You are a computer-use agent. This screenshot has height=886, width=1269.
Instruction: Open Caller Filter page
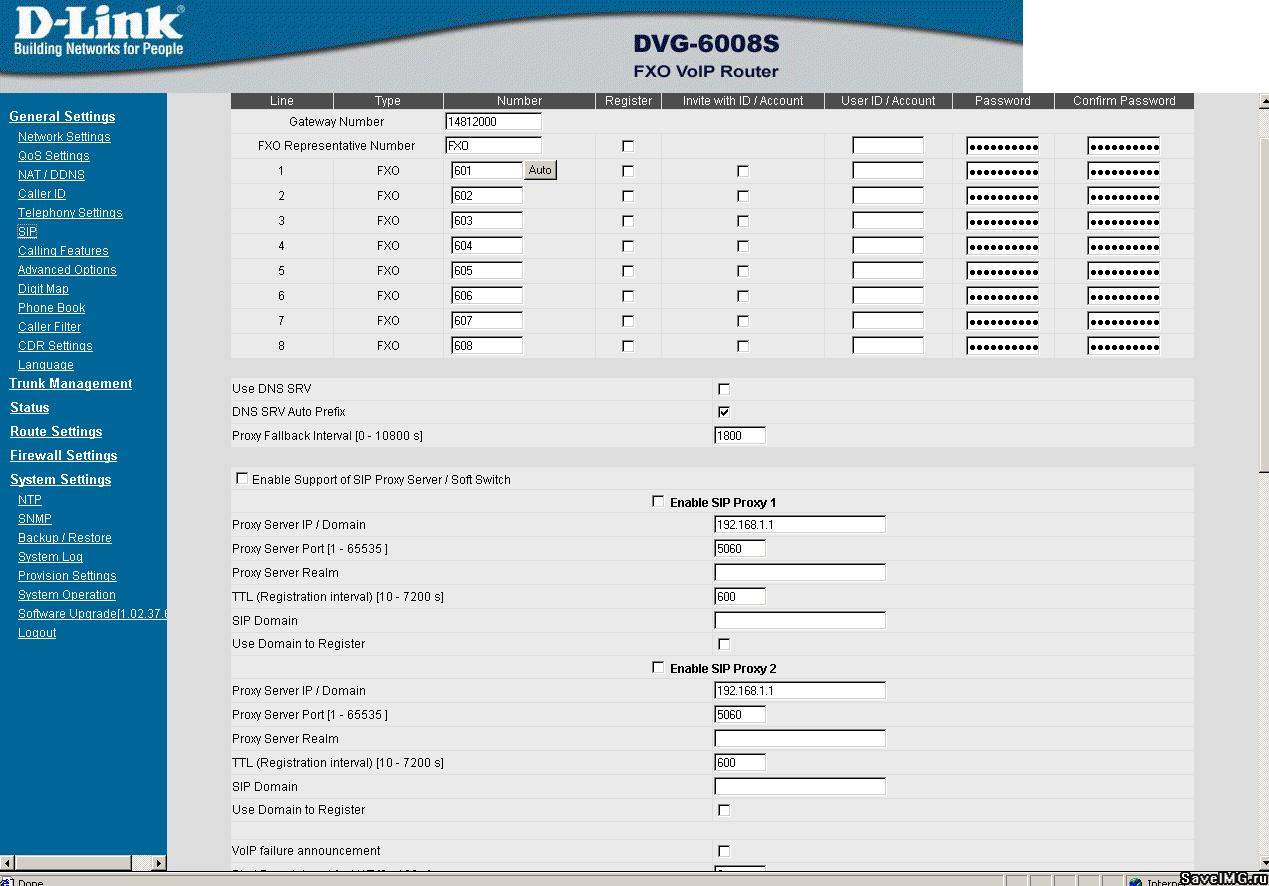50,327
